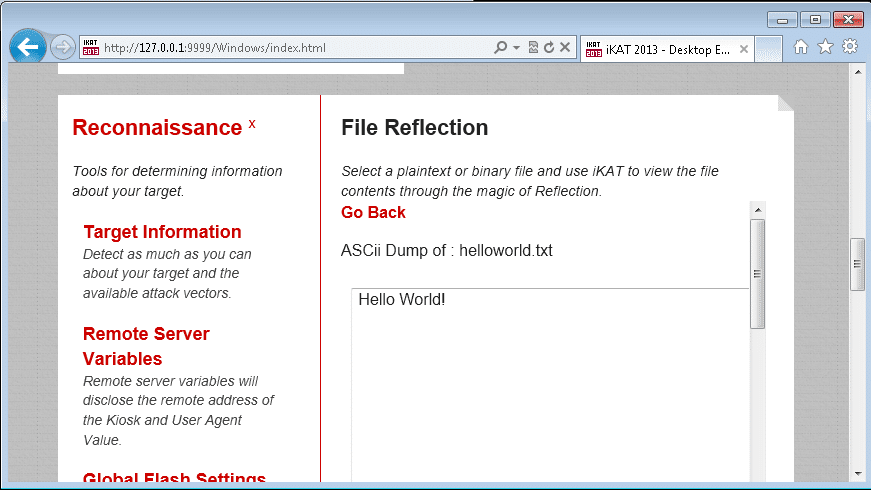Image resolution: width=871 pixels, height=490 pixels.
Task: Open the address bar autocomplete dropdown arrow
Action: click(x=517, y=48)
